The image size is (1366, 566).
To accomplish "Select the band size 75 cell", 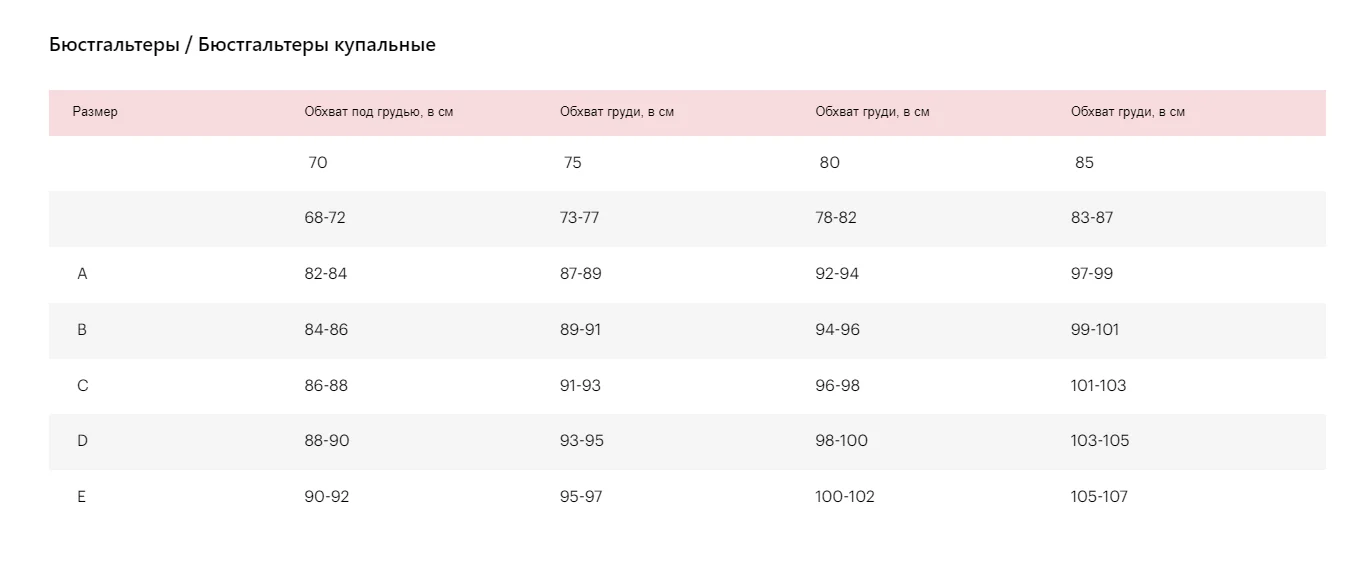I will [x=572, y=163].
